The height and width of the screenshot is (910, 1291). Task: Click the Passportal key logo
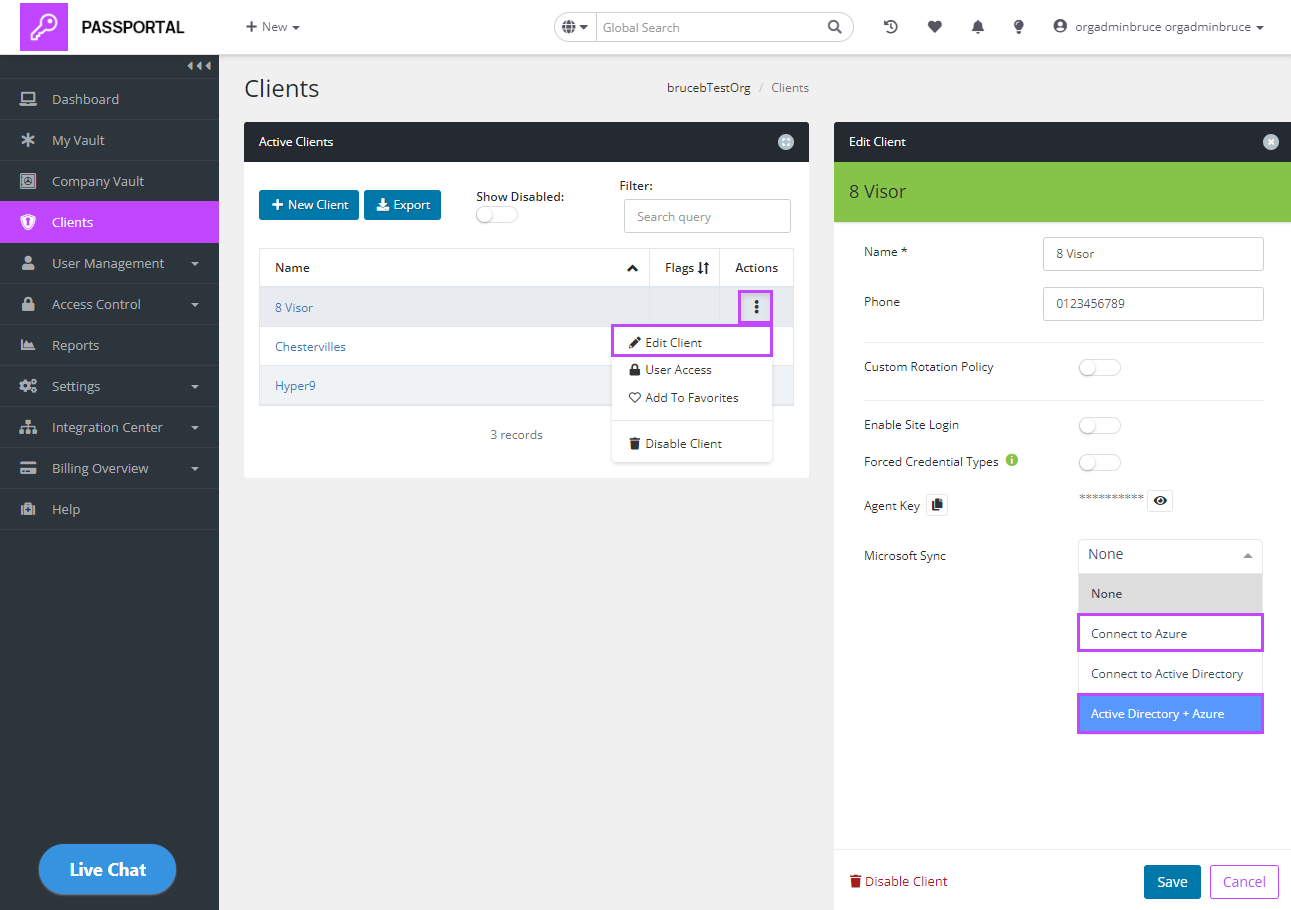(44, 27)
